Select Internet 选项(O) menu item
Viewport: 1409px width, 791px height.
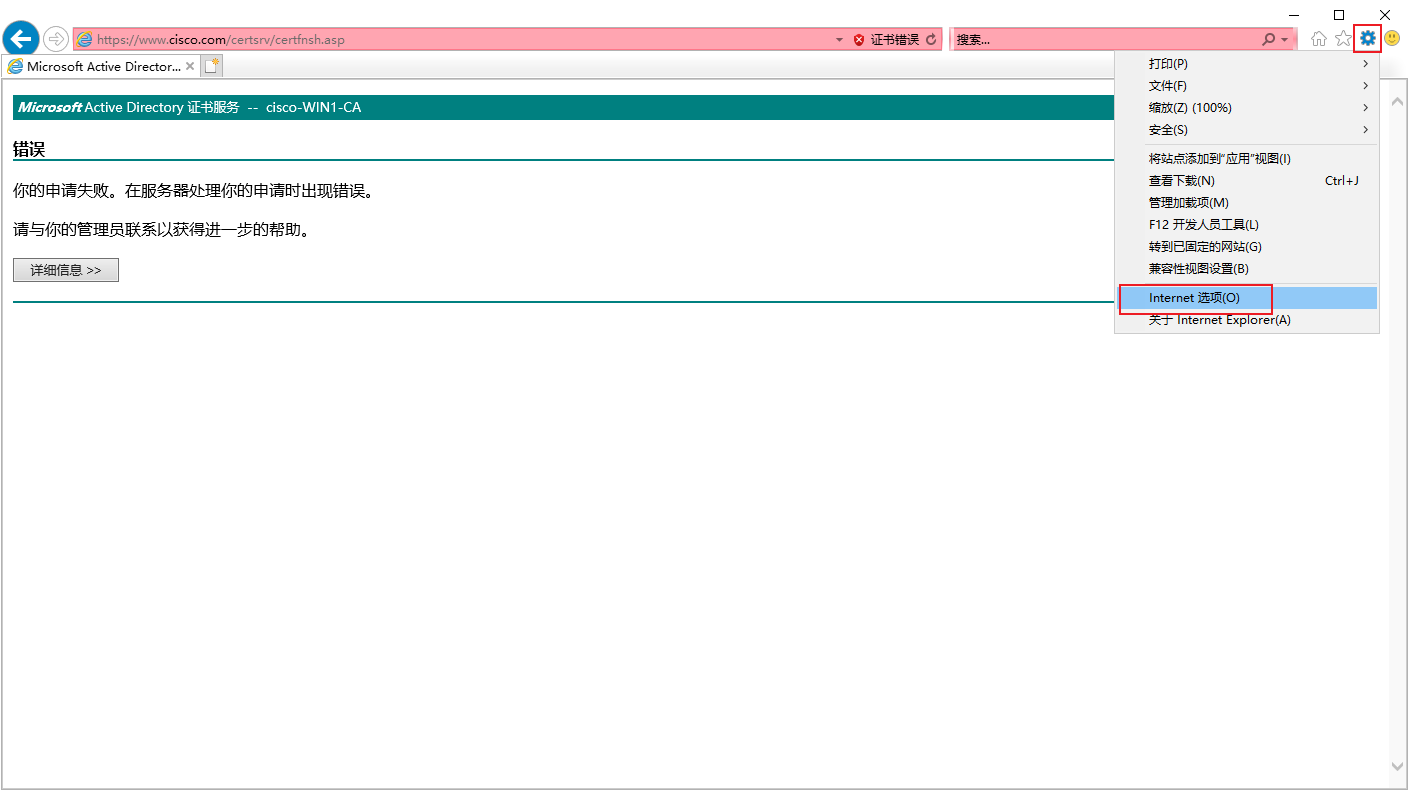[1247, 298]
